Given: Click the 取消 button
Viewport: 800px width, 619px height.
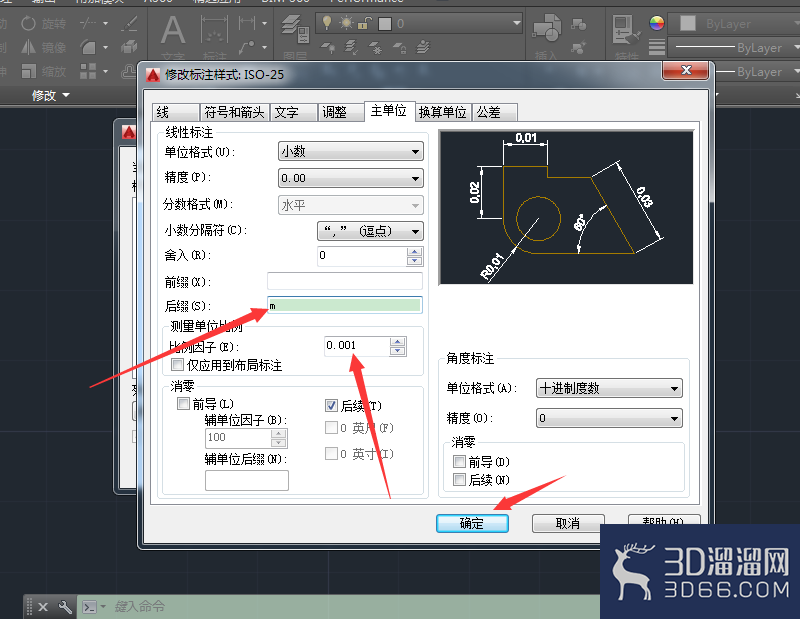Looking at the screenshot, I should pos(568,523).
